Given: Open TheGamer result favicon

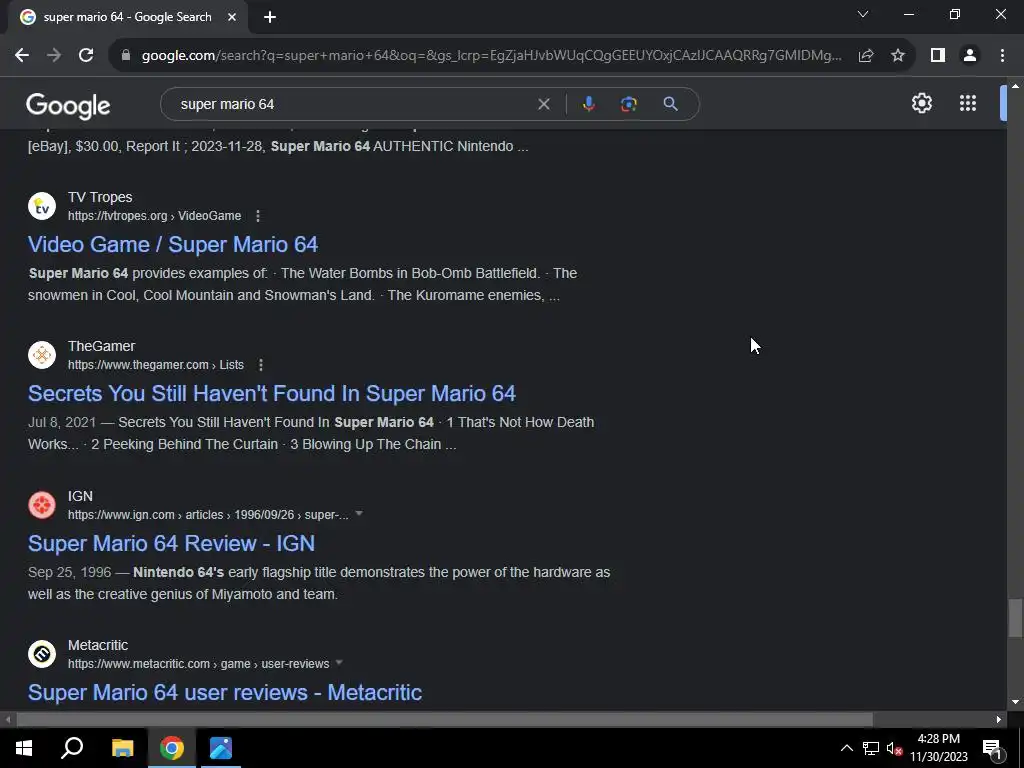Looking at the screenshot, I should point(42,355).
